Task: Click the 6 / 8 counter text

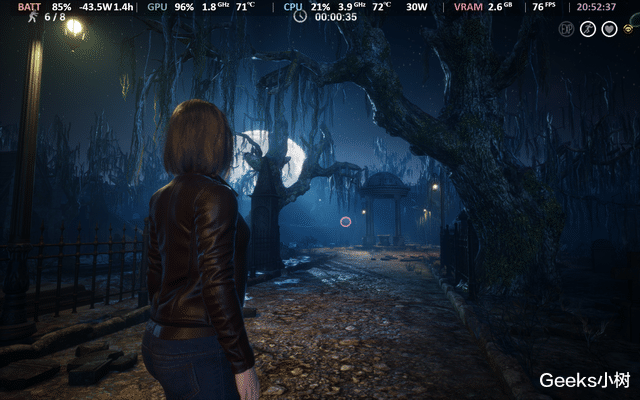Action: click(x=55, y=17)
